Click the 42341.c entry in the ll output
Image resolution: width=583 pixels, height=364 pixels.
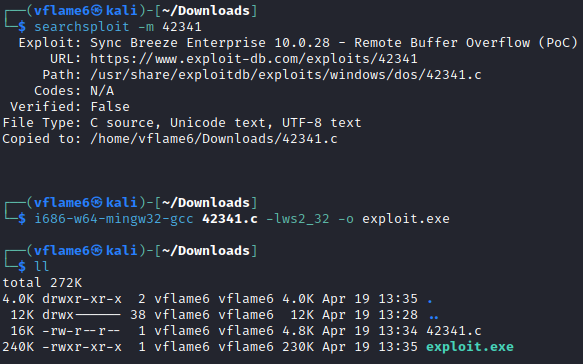click(x=454, y=331)
